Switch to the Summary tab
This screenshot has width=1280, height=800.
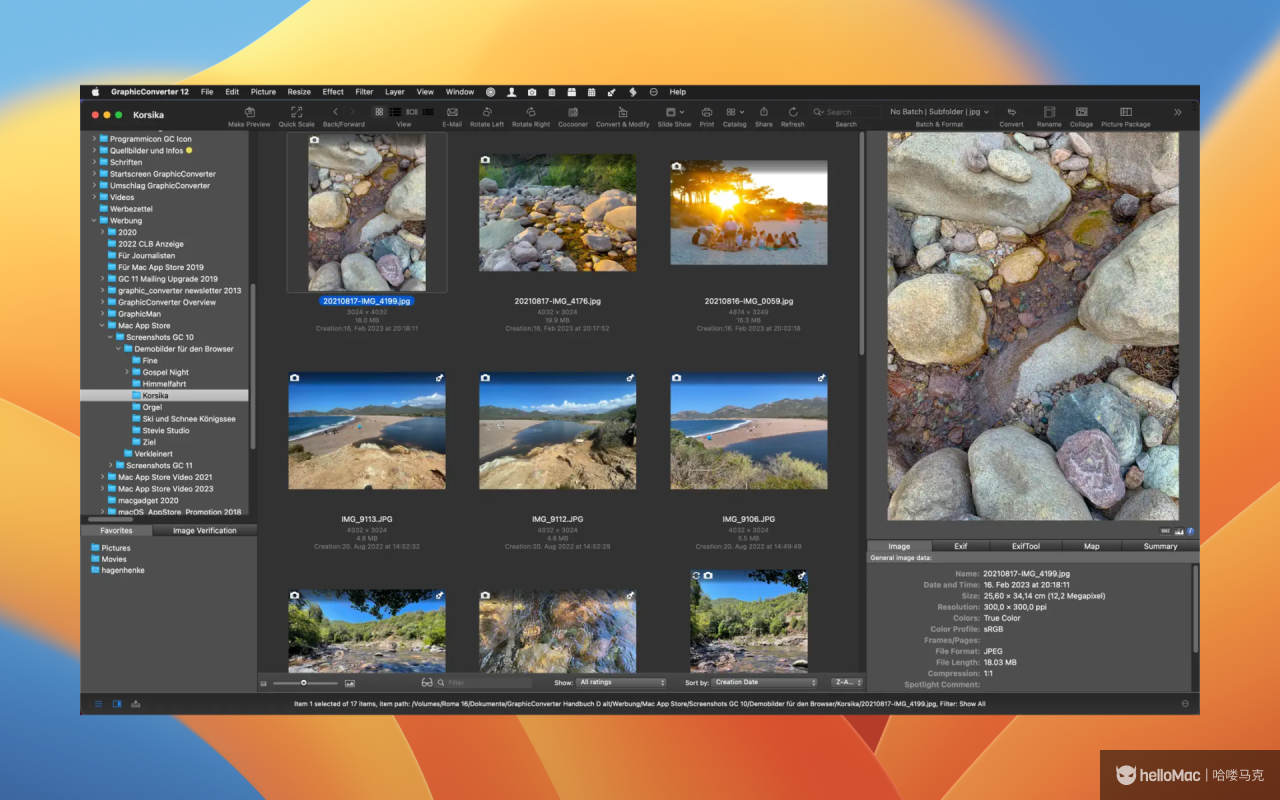tap(1160, 547)
